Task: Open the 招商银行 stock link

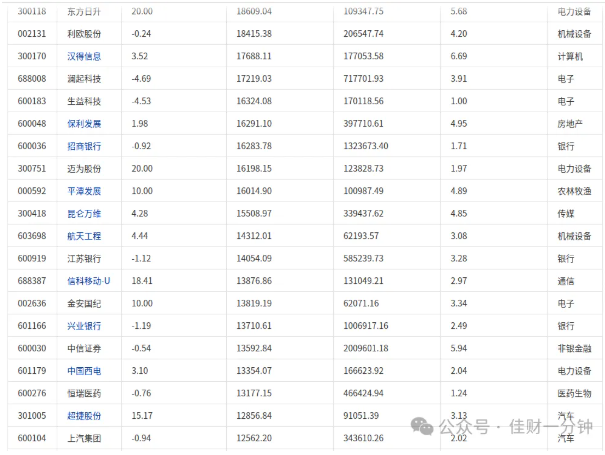Action: coord(84,146)
